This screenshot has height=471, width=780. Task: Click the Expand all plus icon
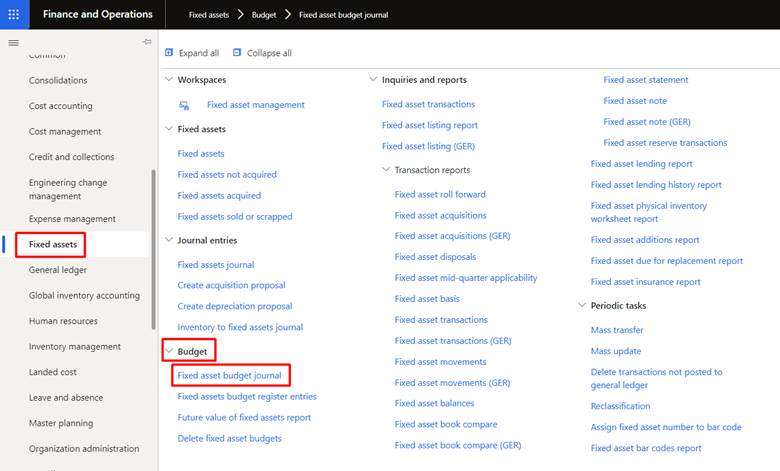click(169, 52)
